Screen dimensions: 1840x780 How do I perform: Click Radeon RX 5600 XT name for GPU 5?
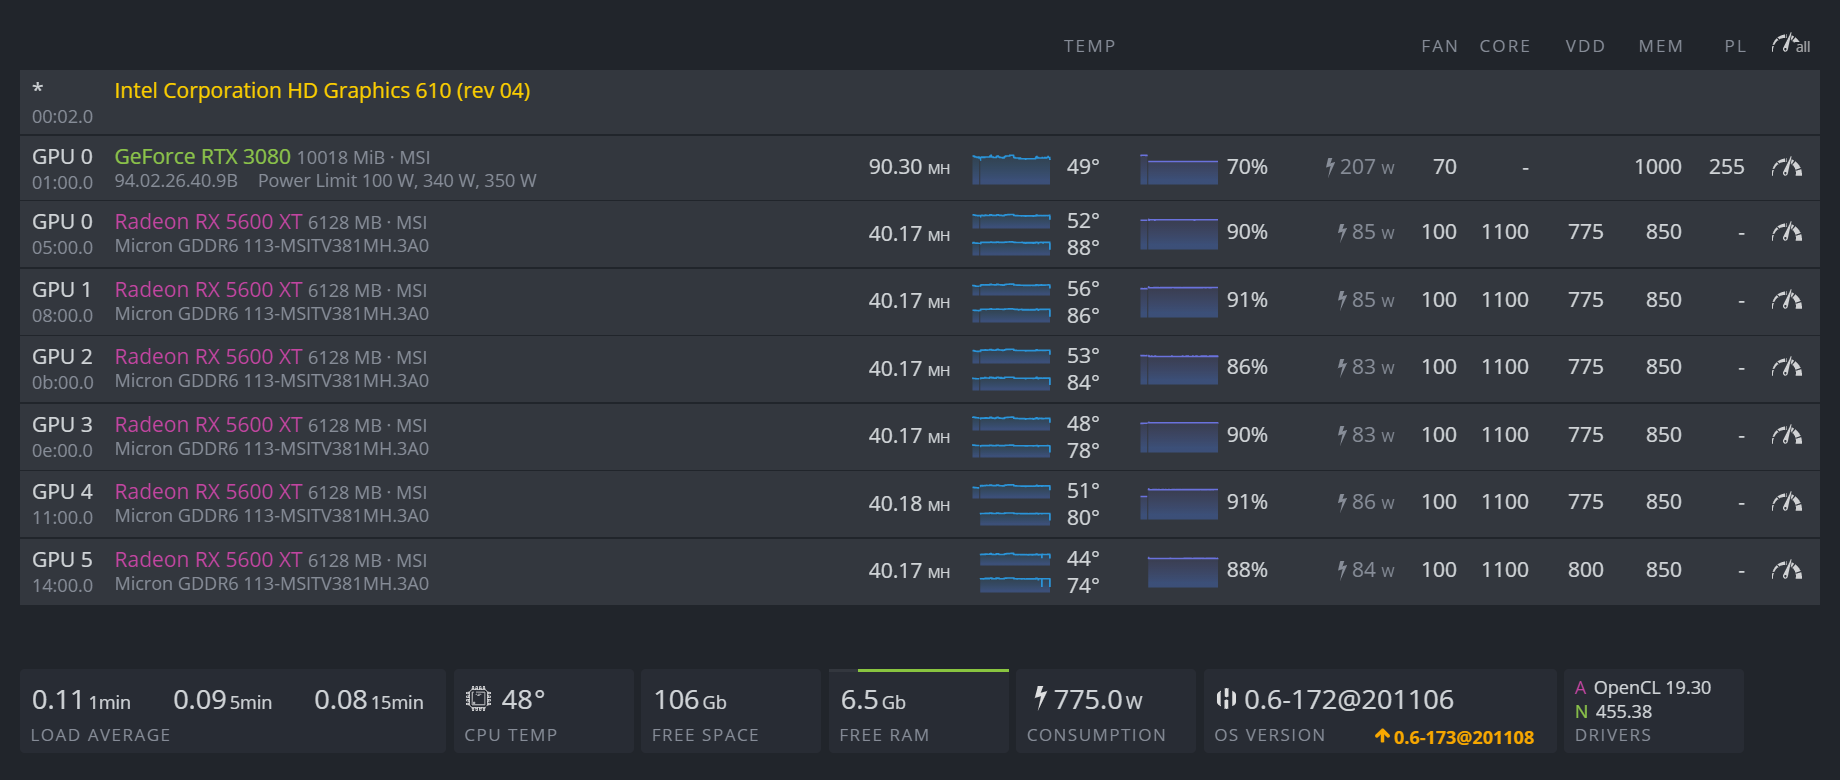click(x=208, y=560)
